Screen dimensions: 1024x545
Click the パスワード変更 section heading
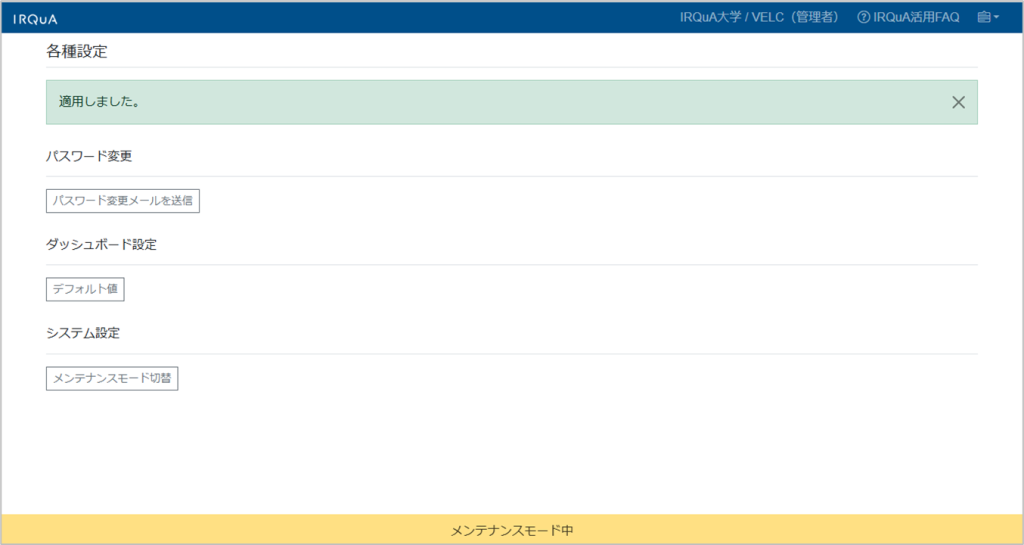point(89,156)
